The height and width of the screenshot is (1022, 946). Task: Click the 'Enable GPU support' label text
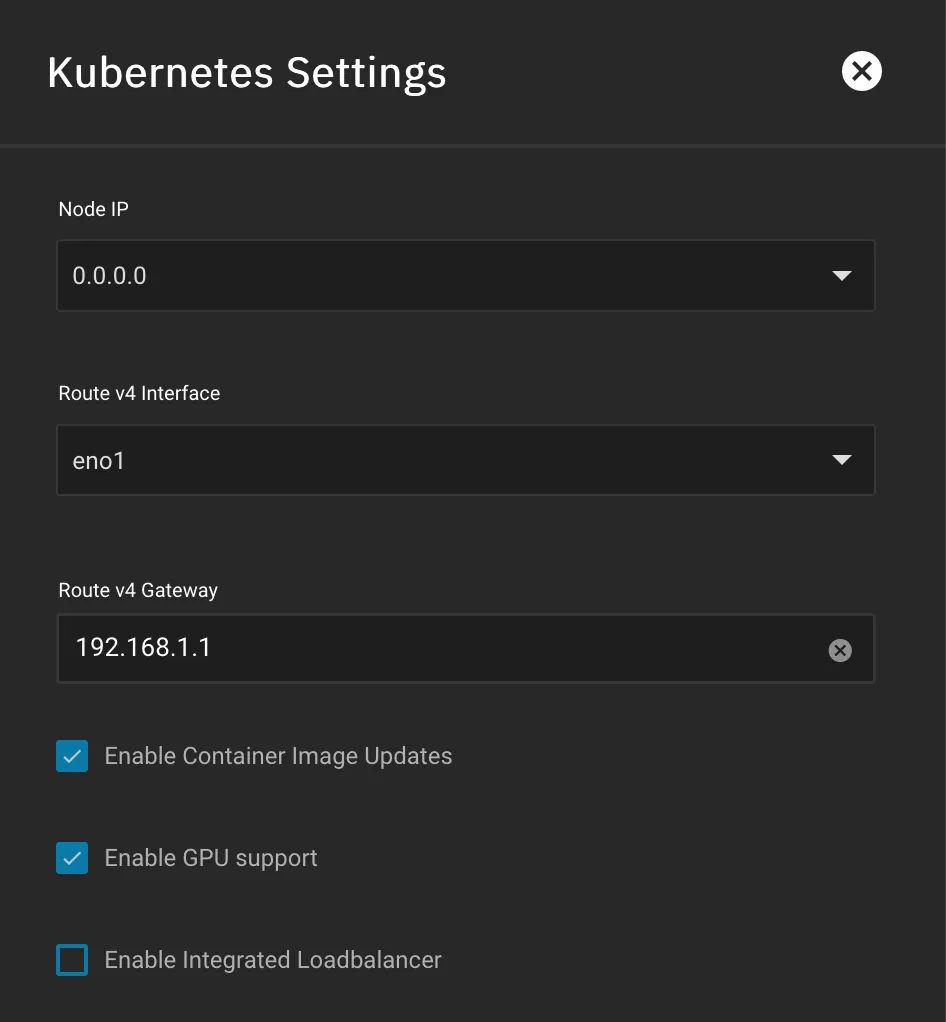coord(211,858)
